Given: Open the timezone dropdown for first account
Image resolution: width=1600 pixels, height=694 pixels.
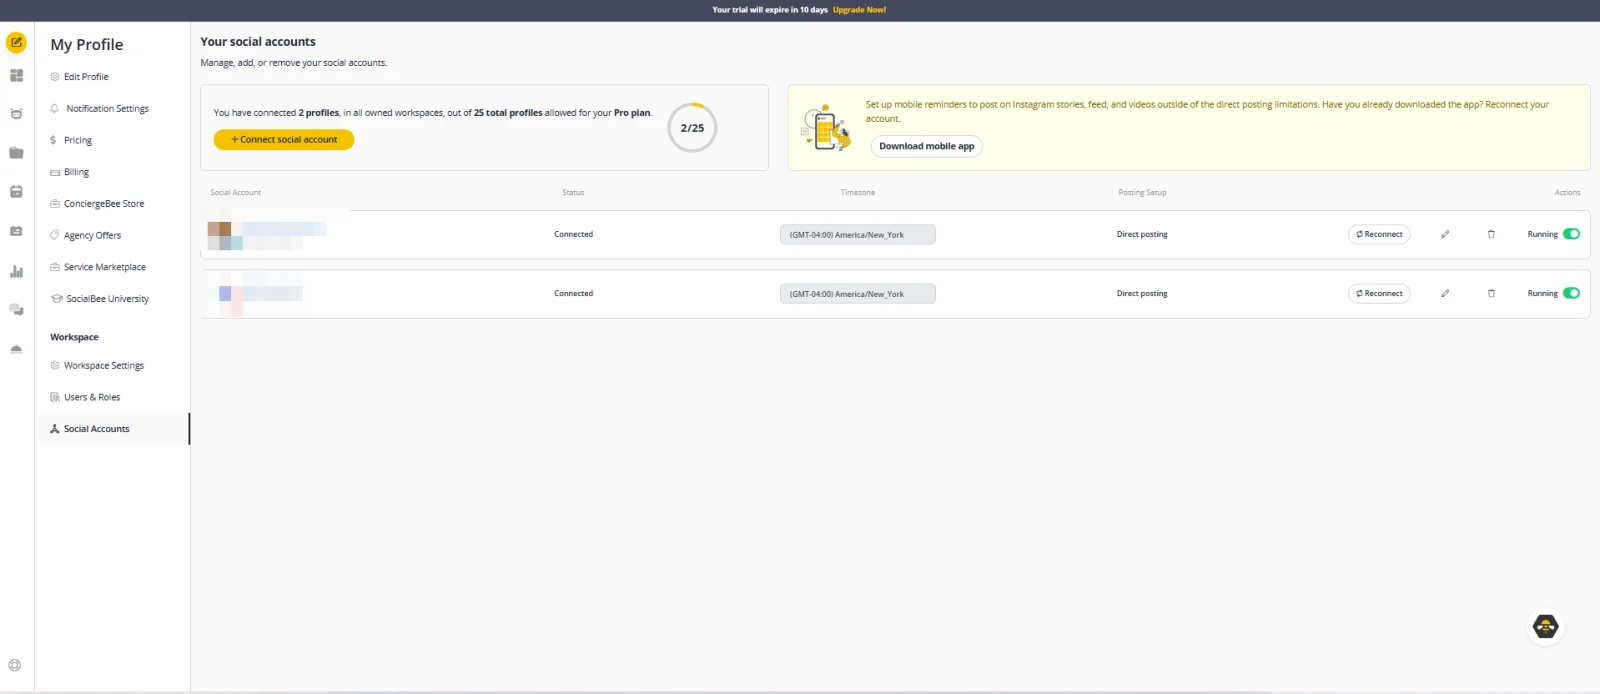Looking at the screenshot, I should [x=858, y=234].
